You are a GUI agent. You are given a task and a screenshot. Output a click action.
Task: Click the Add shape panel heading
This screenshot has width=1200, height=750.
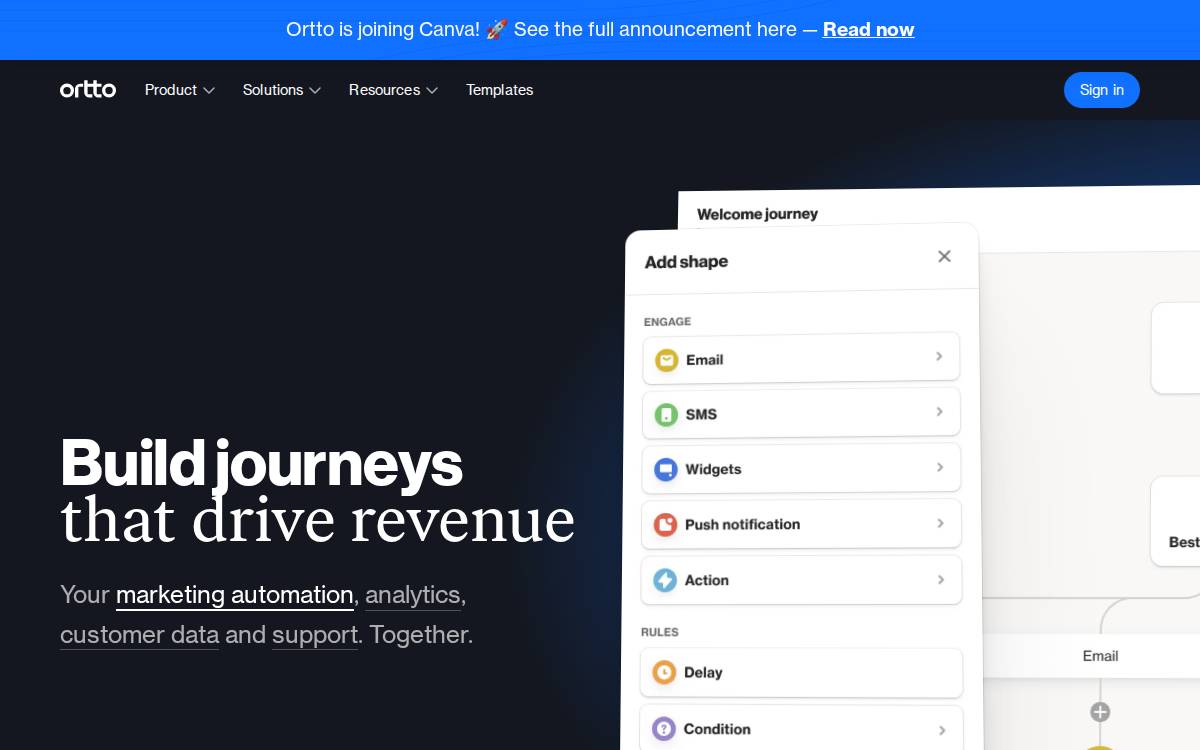pyautogui.click(x=686, y=262)
